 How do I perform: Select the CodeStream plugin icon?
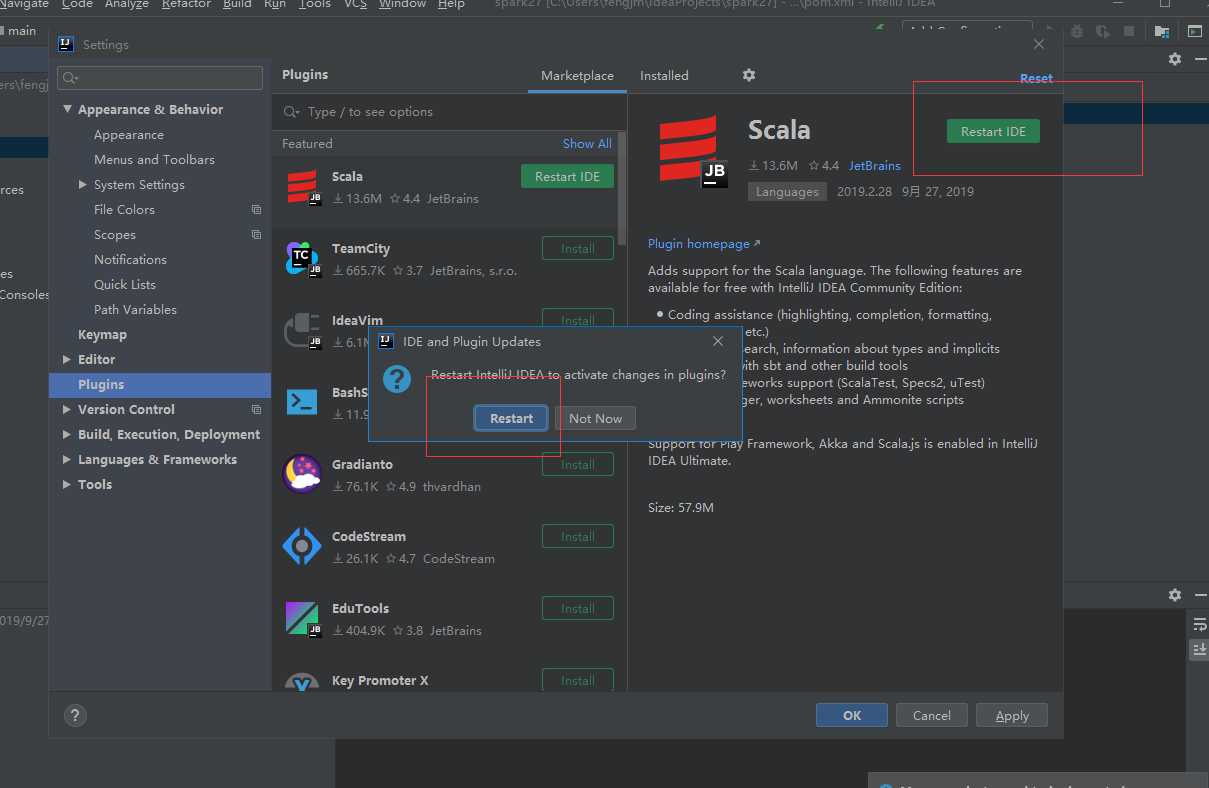click(x=302, y=546)
